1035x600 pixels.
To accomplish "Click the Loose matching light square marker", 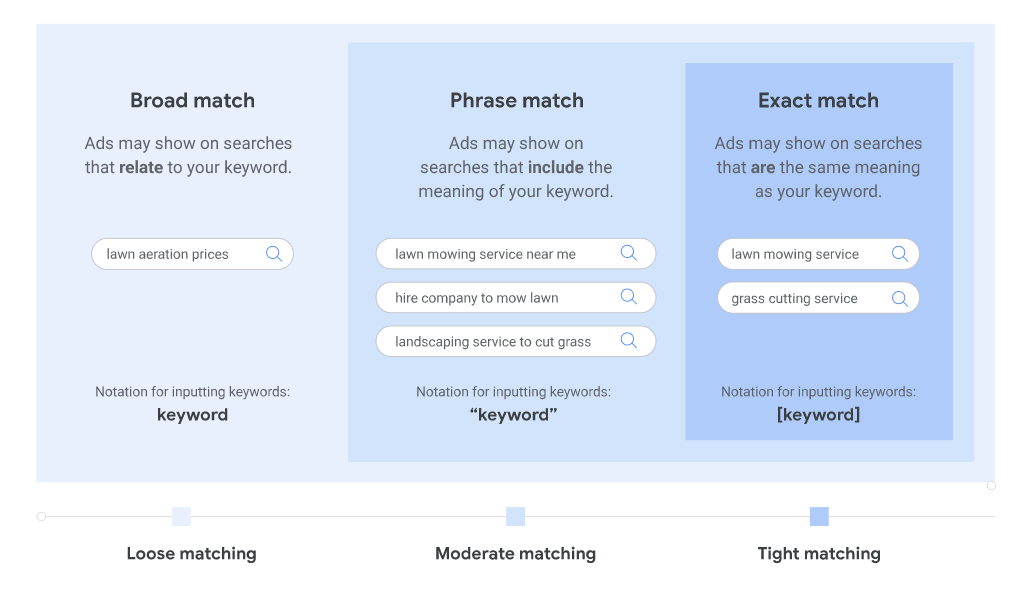I will pyautogui.click(x=181, y=516).
